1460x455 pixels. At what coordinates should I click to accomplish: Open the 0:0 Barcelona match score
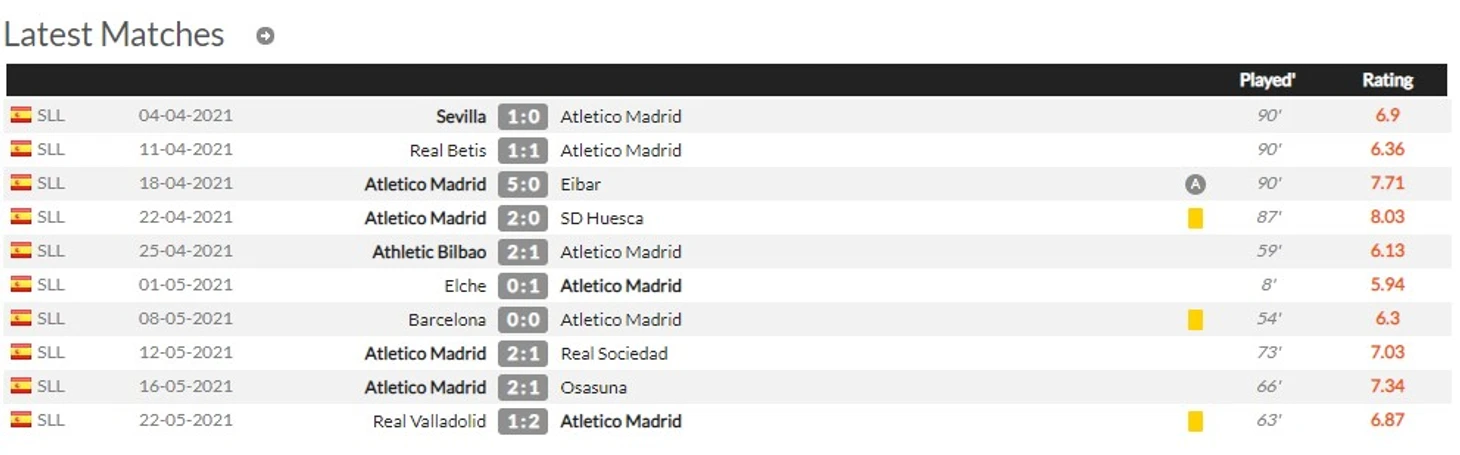click(523, 320)
